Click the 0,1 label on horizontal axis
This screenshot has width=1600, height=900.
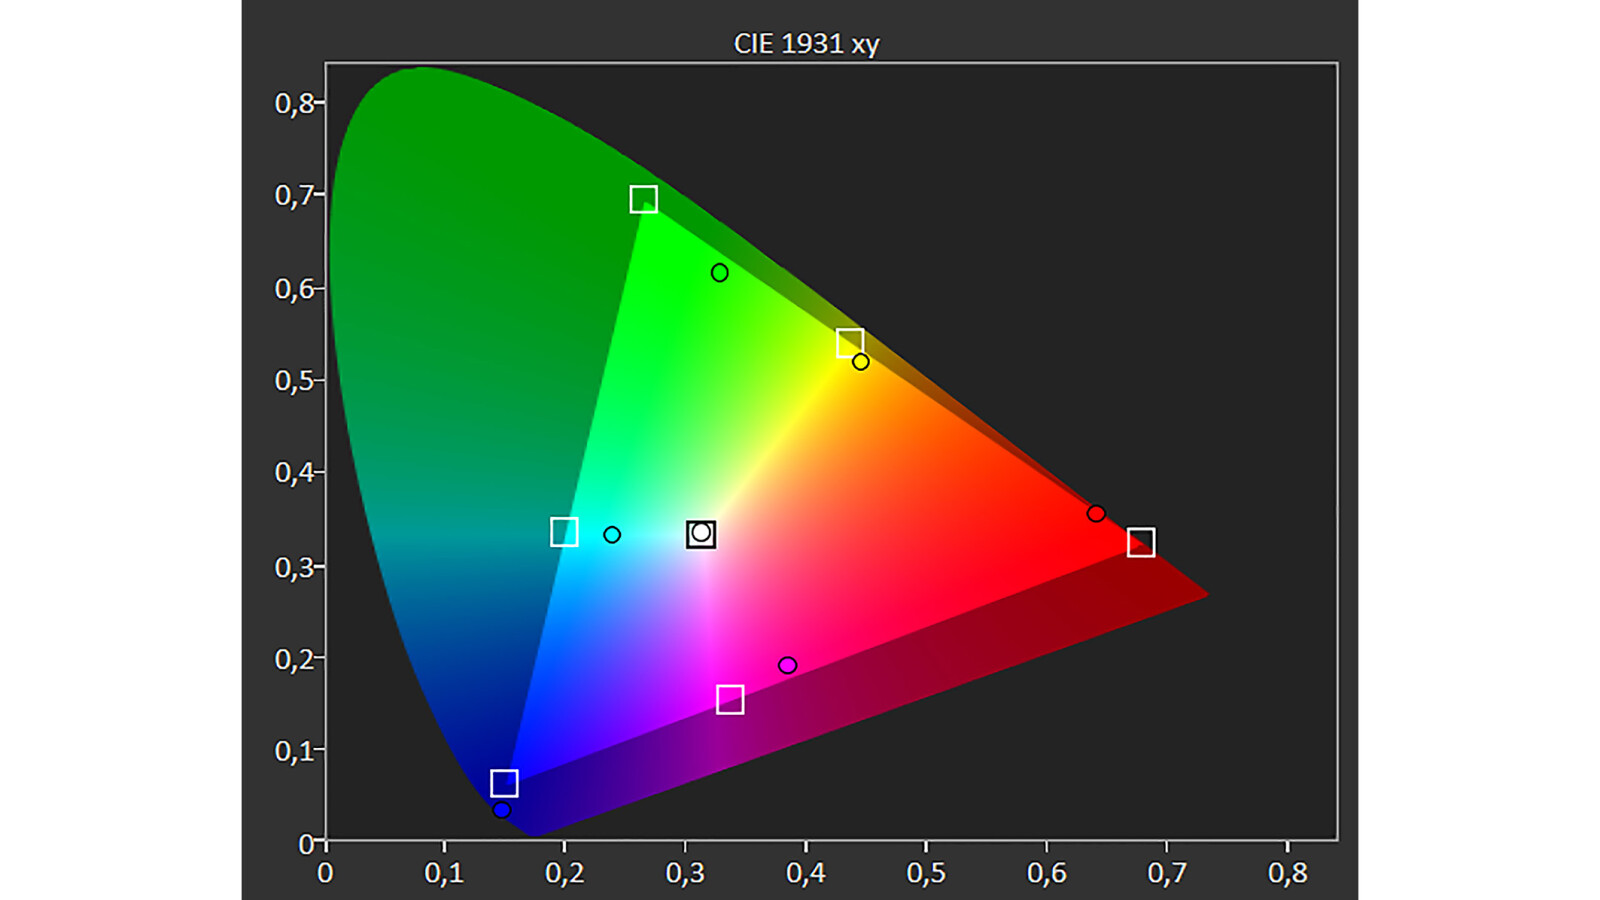coord(444,873)
